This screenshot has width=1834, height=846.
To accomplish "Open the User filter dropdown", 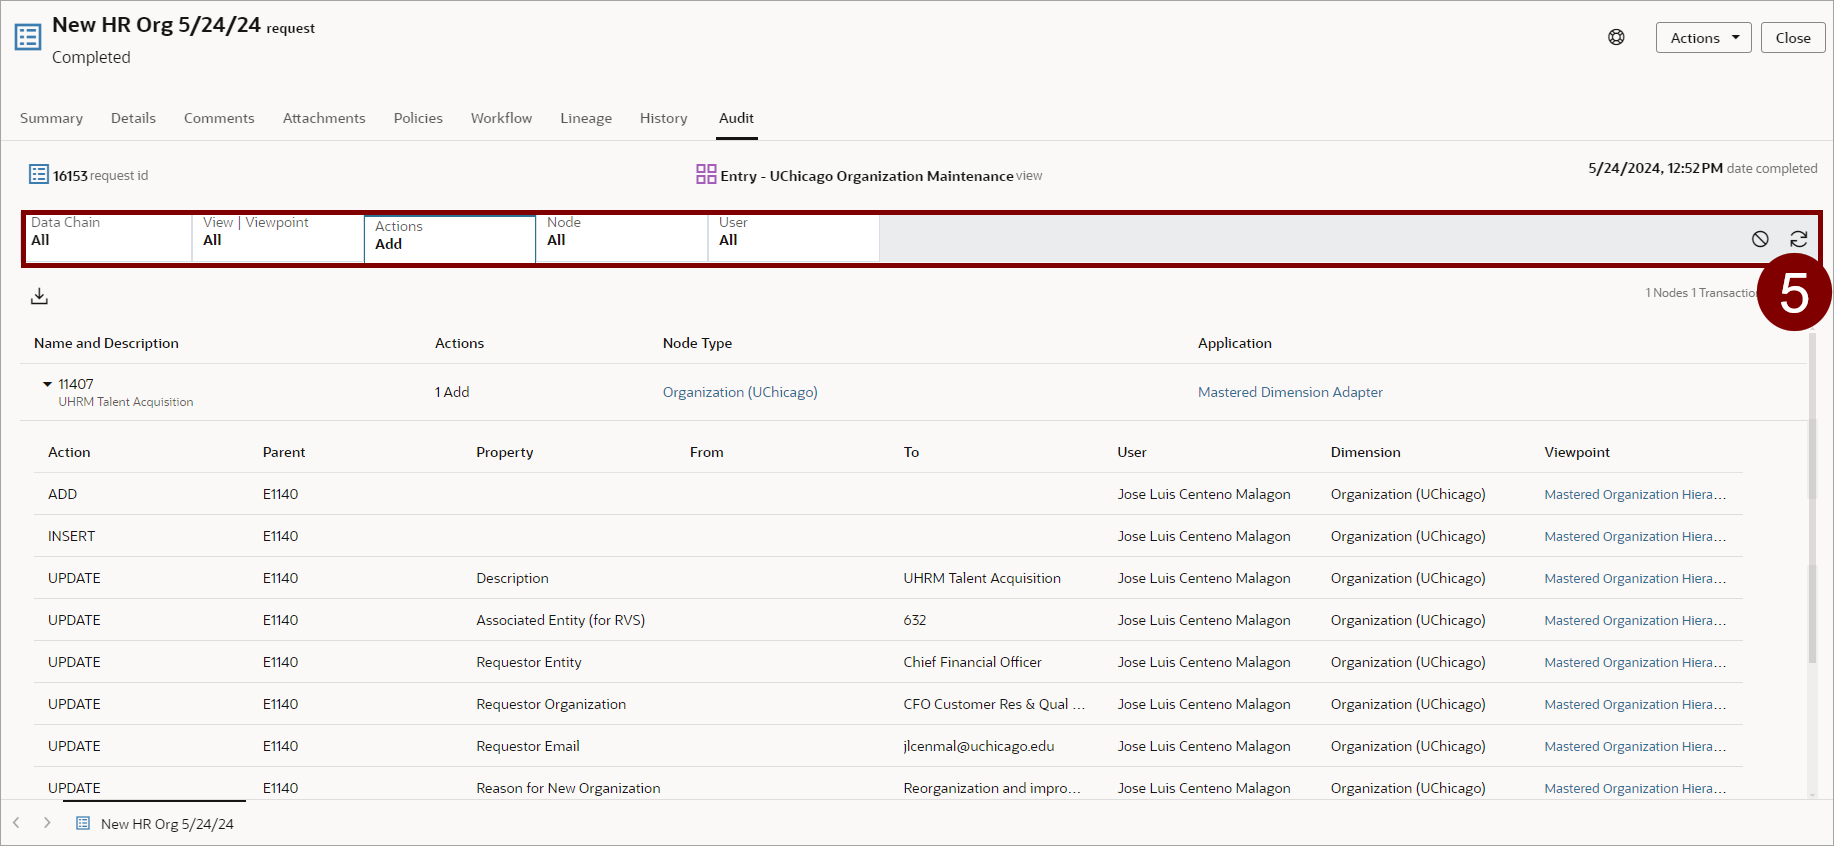I will tap(793, 238).
